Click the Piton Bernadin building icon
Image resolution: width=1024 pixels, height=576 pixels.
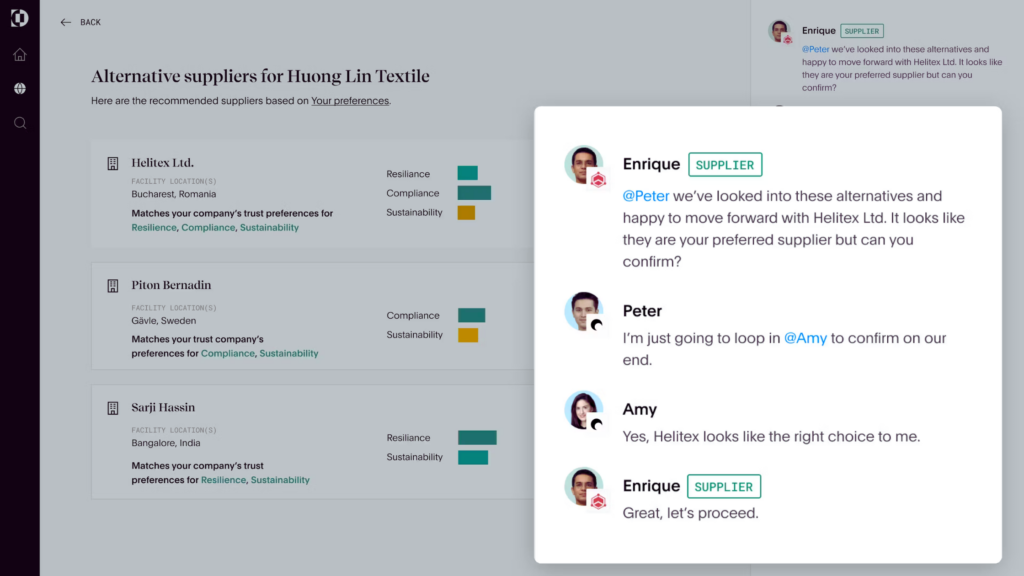[x=113, y=285]
